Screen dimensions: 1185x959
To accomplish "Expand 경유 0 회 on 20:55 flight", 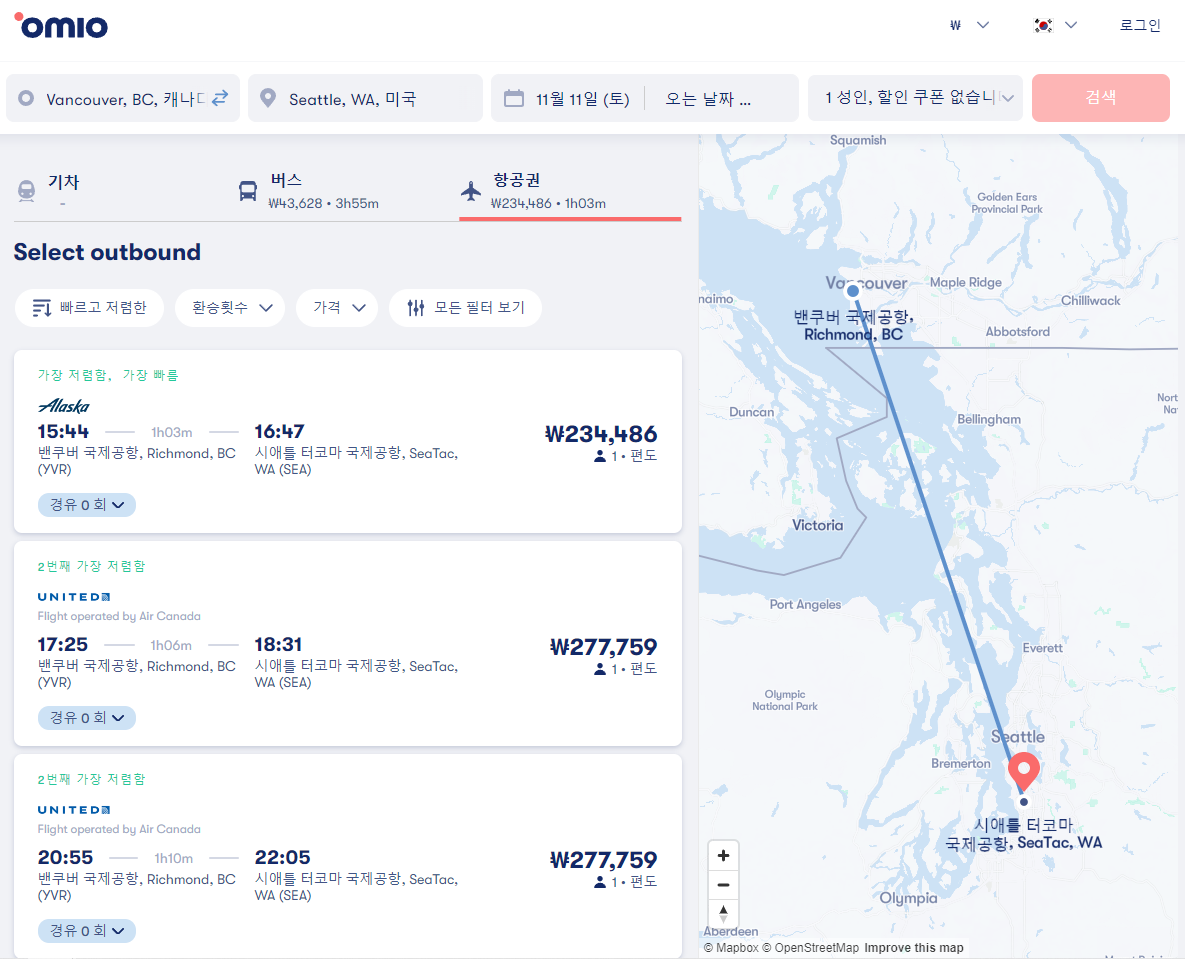I will point(87,931).
